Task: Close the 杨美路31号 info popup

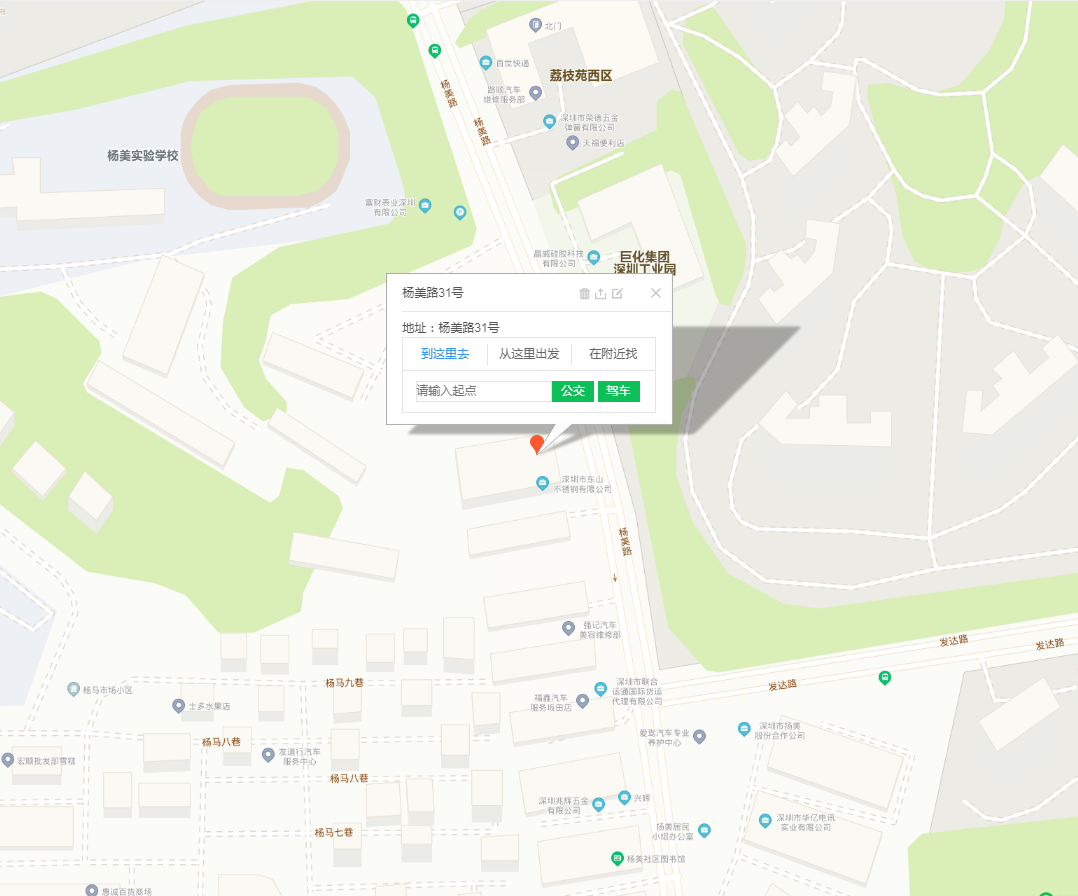Action: [656, 293]
